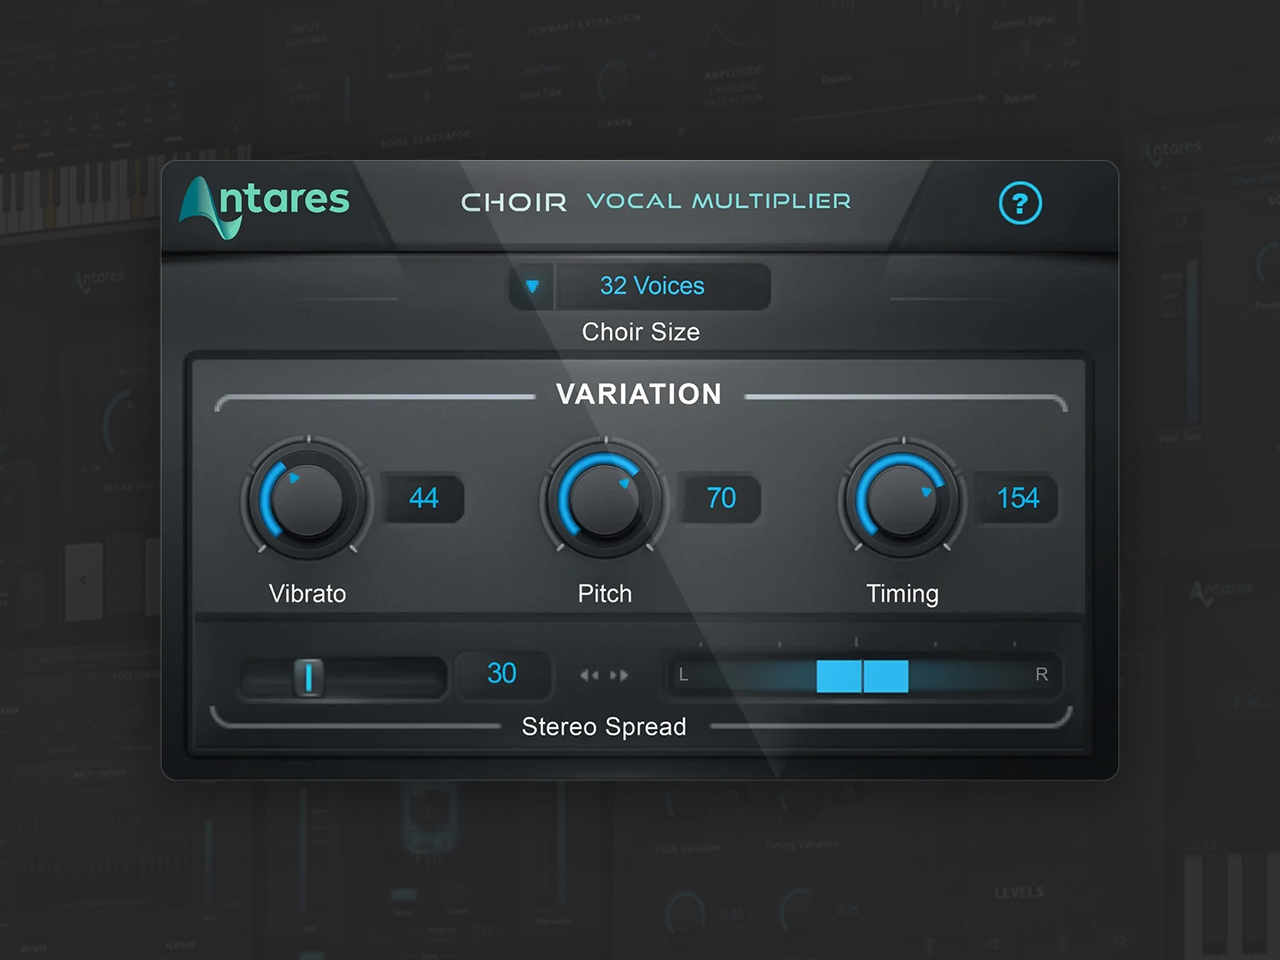This screenshot has height=960, width=1280.
Task: Click the "Stereo Spread" label
Action: pos(604,727)
